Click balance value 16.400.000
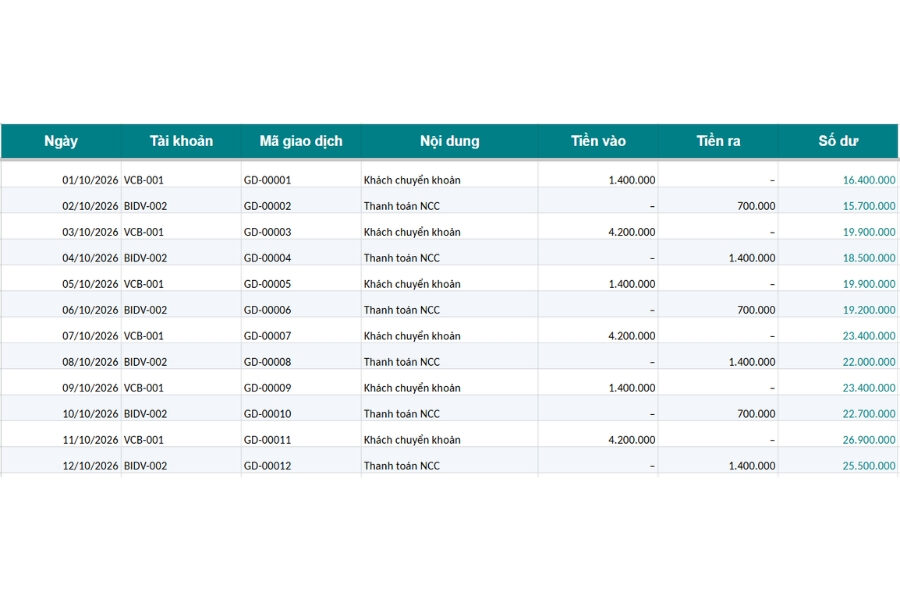 tap(868, 180)
